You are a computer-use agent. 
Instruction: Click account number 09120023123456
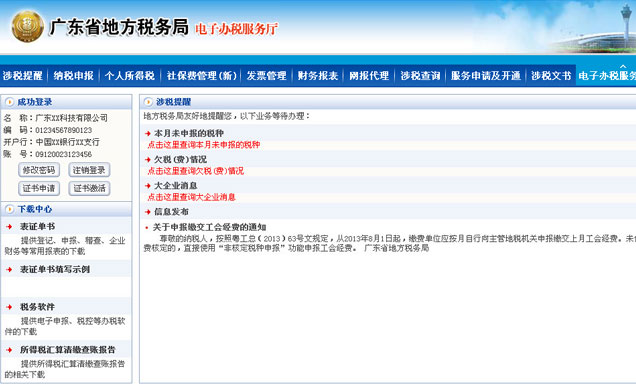(x=64, y=155)
